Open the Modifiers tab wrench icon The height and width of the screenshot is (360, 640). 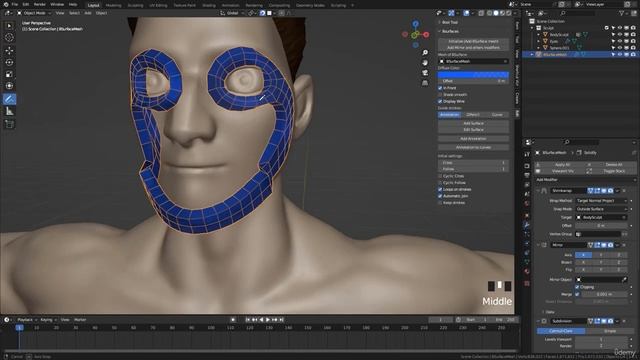527,224
